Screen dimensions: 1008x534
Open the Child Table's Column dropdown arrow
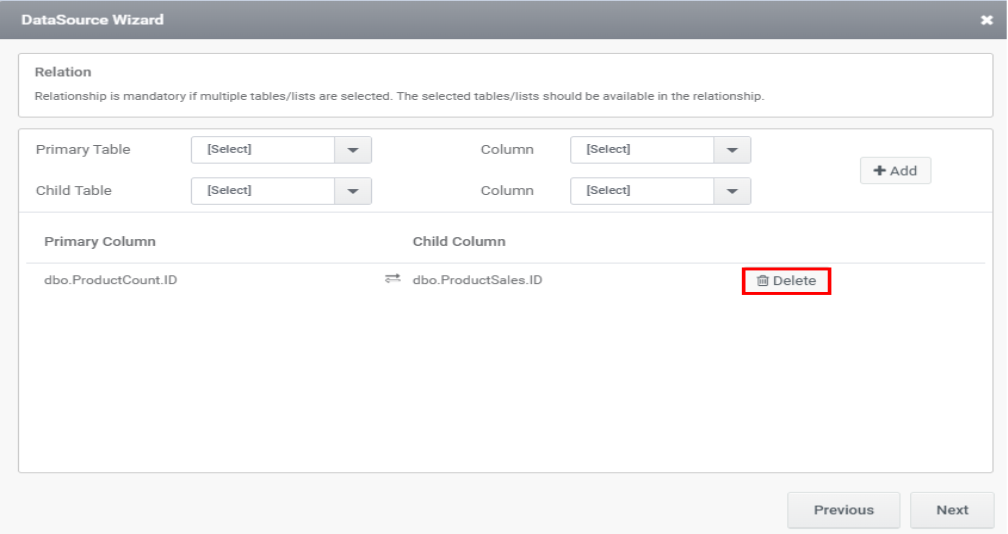pos(732,191)
